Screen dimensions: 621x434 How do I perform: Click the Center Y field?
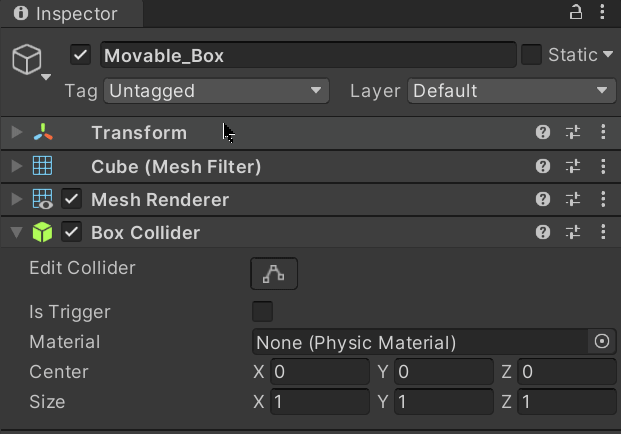tap(444, 371)
